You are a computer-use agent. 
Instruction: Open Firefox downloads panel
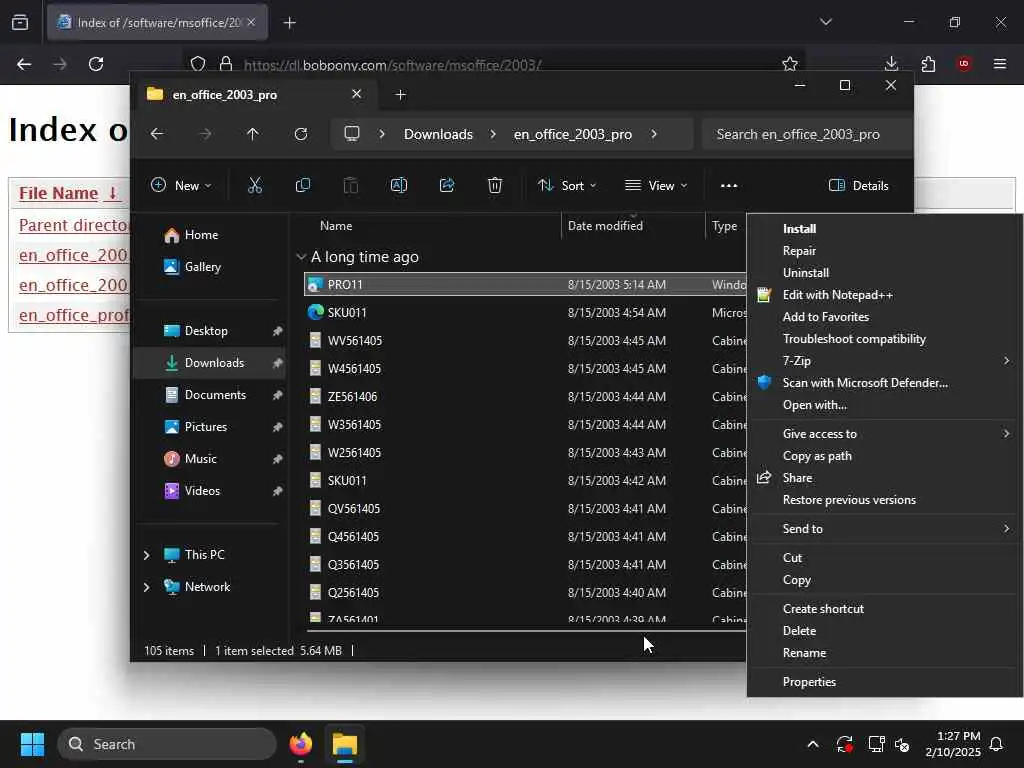(891, 63)
